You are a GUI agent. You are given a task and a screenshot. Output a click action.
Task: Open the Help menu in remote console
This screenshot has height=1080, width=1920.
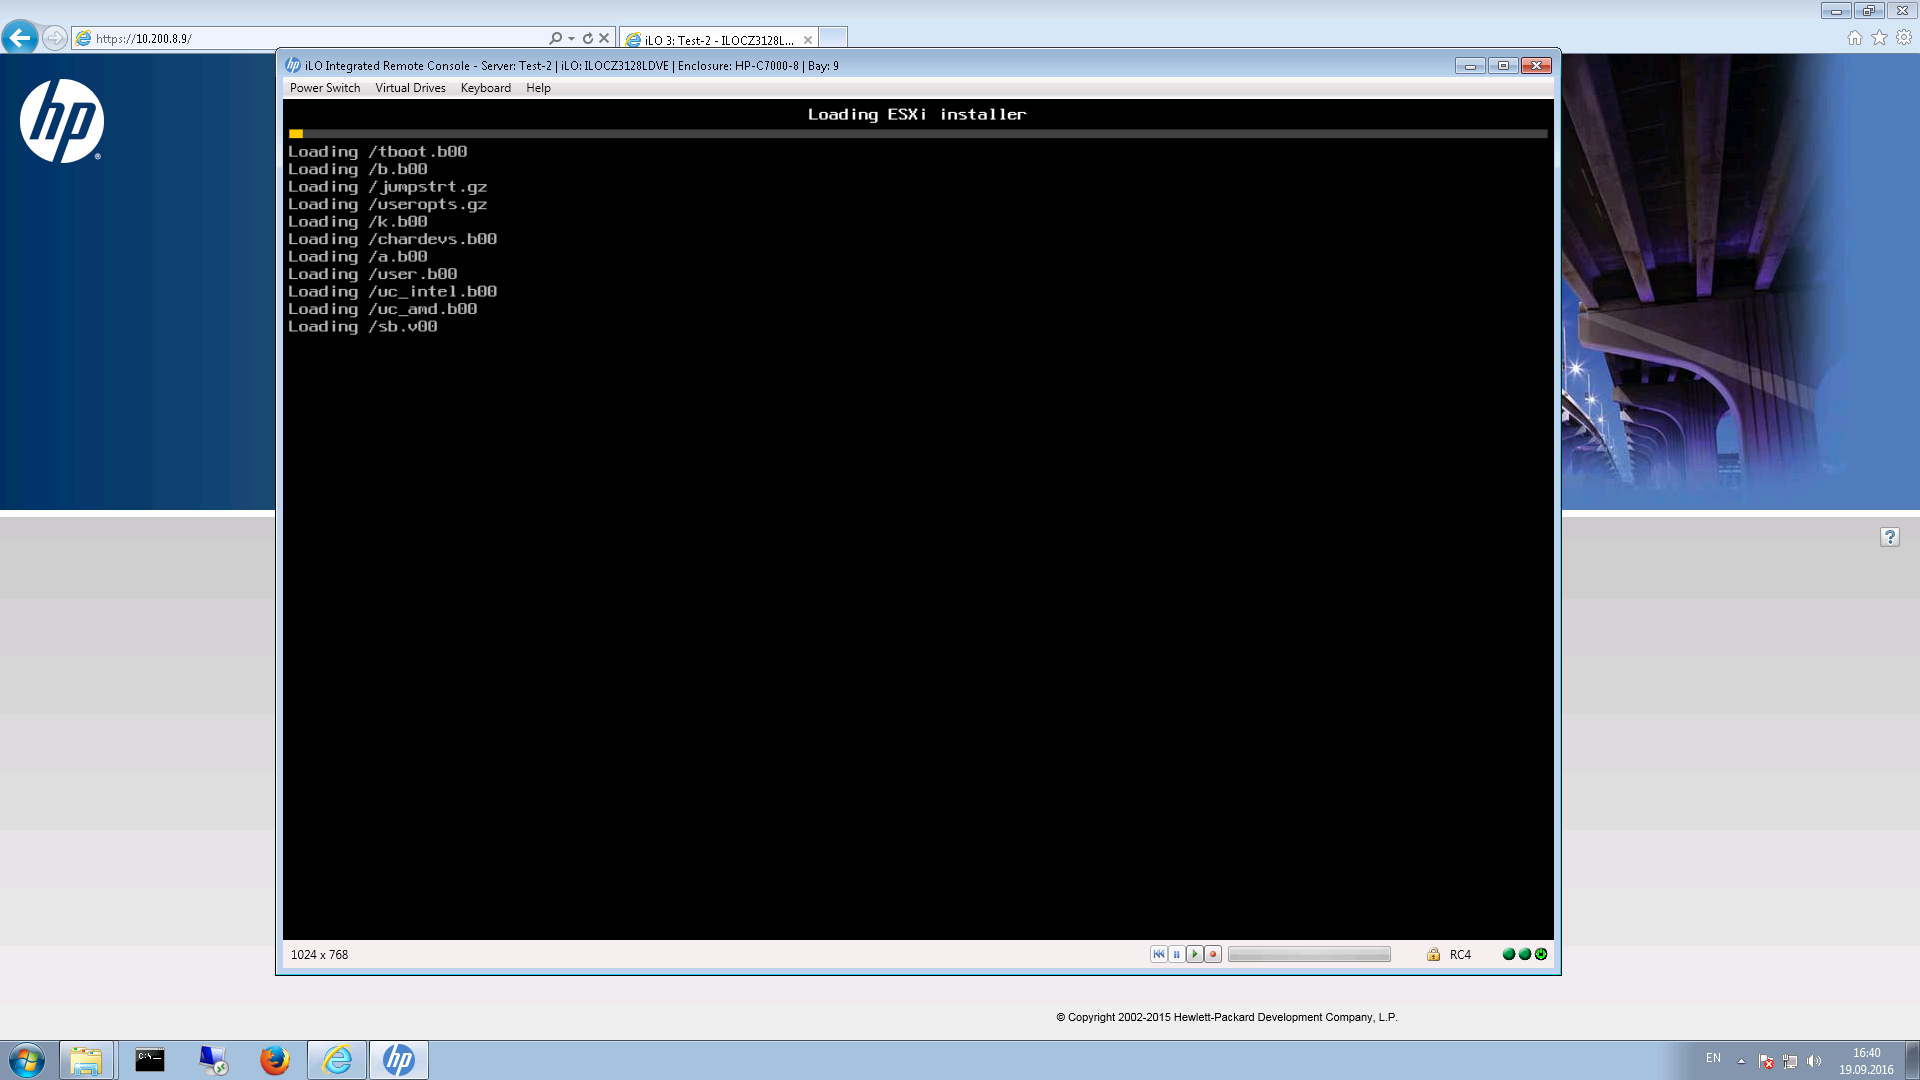coord(538,88)
